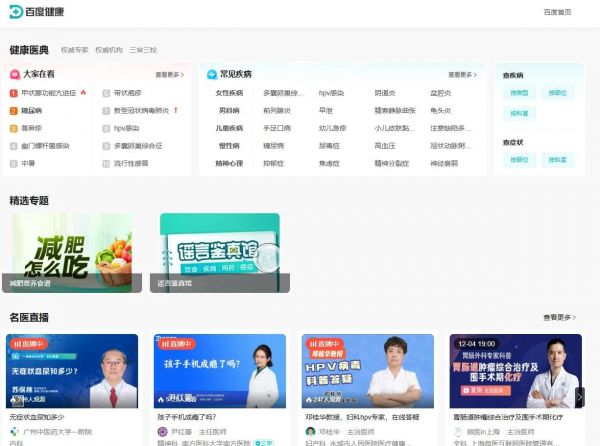The height and width of the screenshot is (446, 600).
Task: Open the 精神心理 category
Action: [x=229, y=163]
